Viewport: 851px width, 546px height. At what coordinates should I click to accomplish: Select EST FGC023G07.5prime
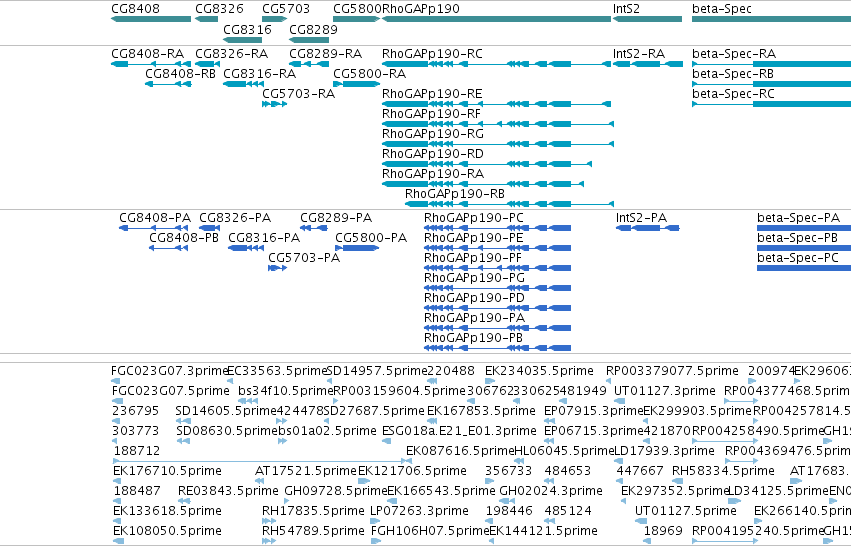pos(170,391)
